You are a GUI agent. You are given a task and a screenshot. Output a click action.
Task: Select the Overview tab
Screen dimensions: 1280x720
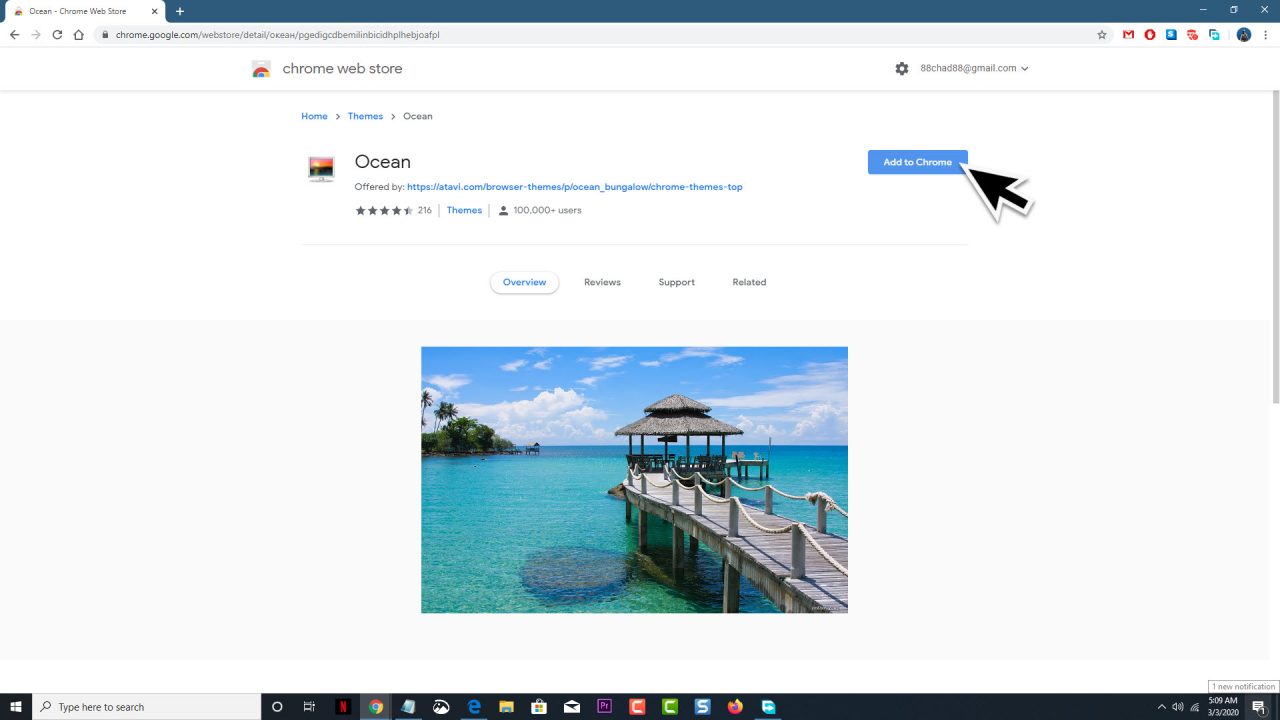coord(524,282)
